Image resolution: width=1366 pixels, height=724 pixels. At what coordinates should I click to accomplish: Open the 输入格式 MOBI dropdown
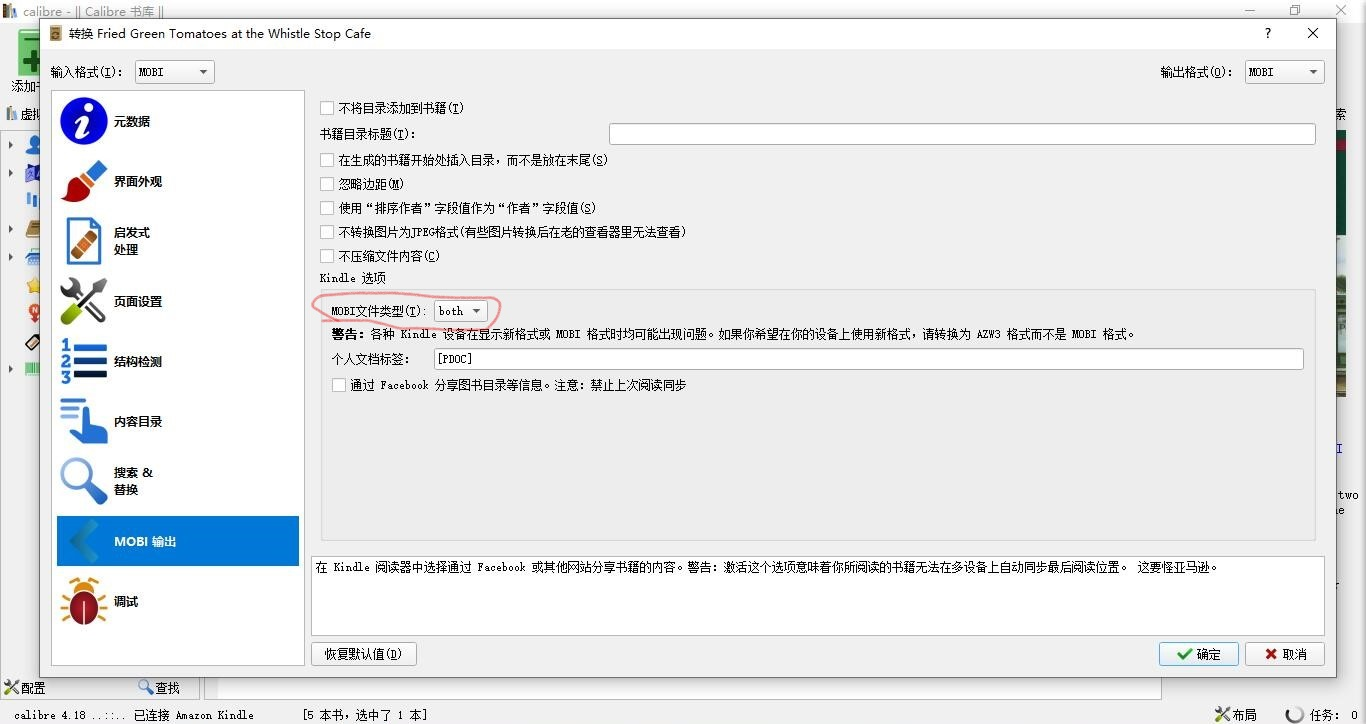click(173, 72)
